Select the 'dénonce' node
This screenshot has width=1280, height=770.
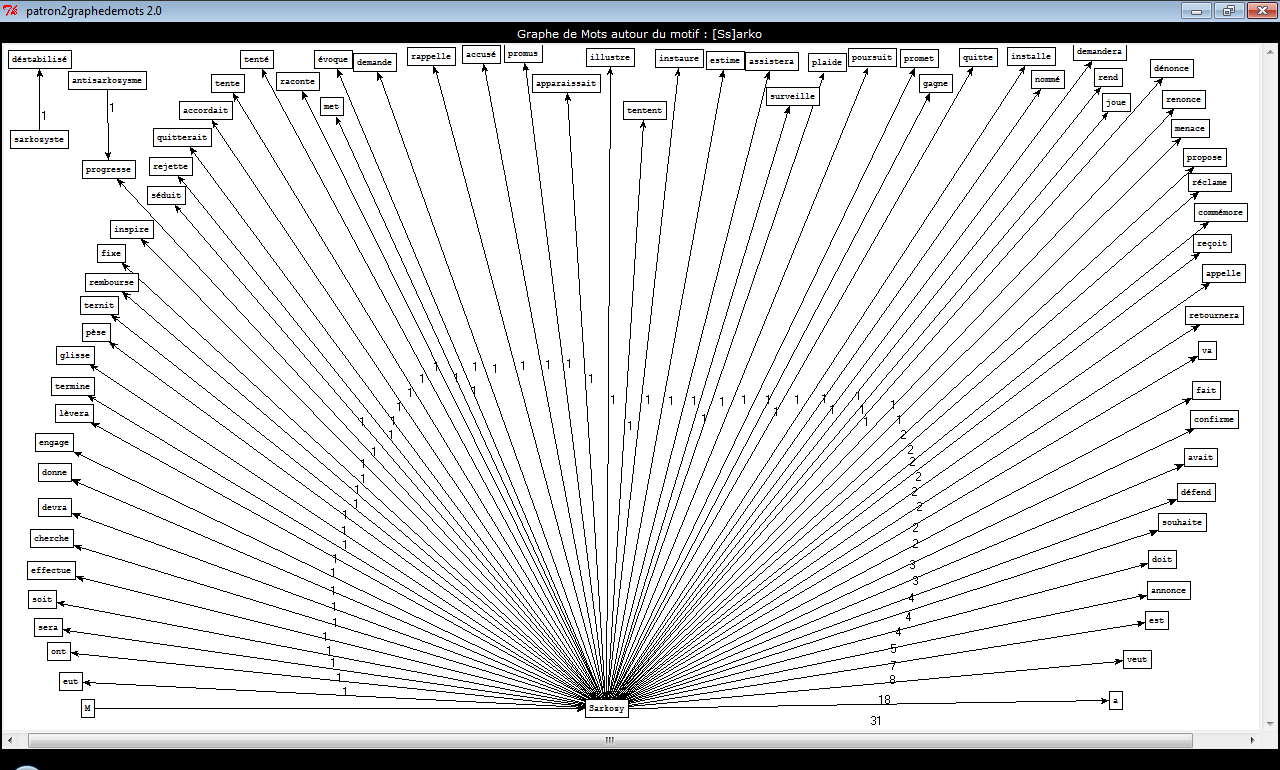click(1172, 68)
